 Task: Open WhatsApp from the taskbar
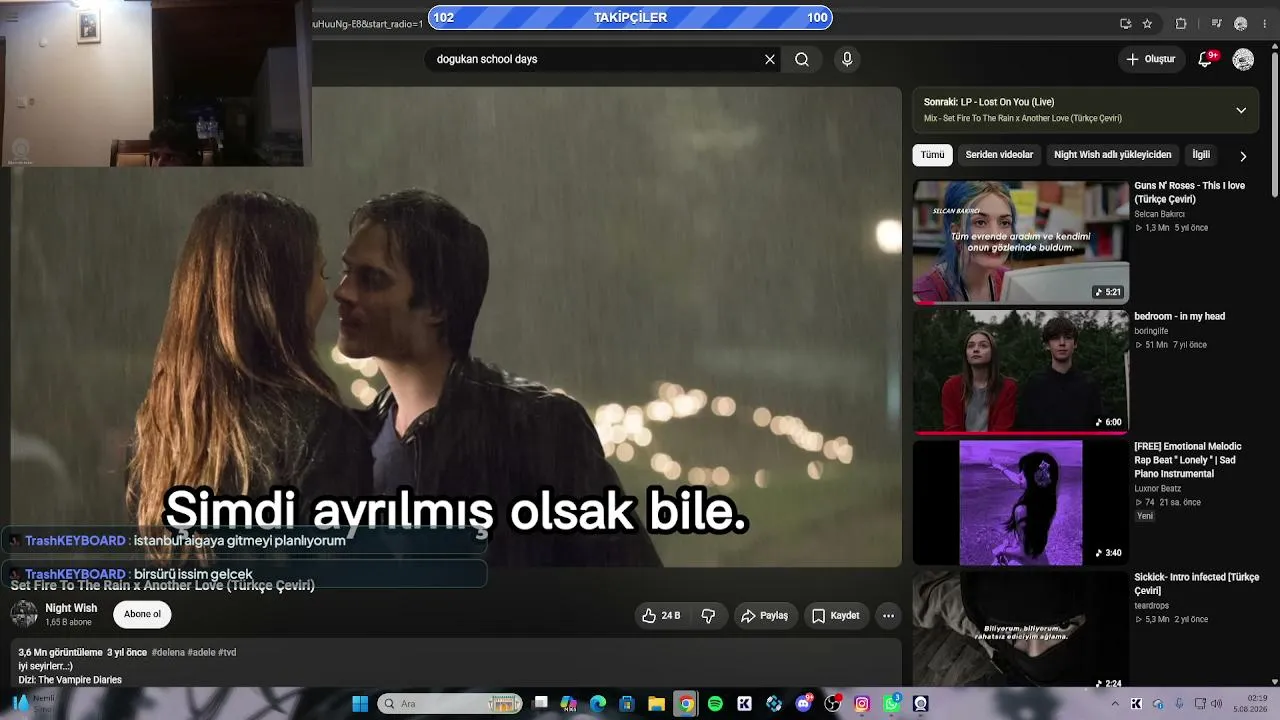click(x=891, y=704)
